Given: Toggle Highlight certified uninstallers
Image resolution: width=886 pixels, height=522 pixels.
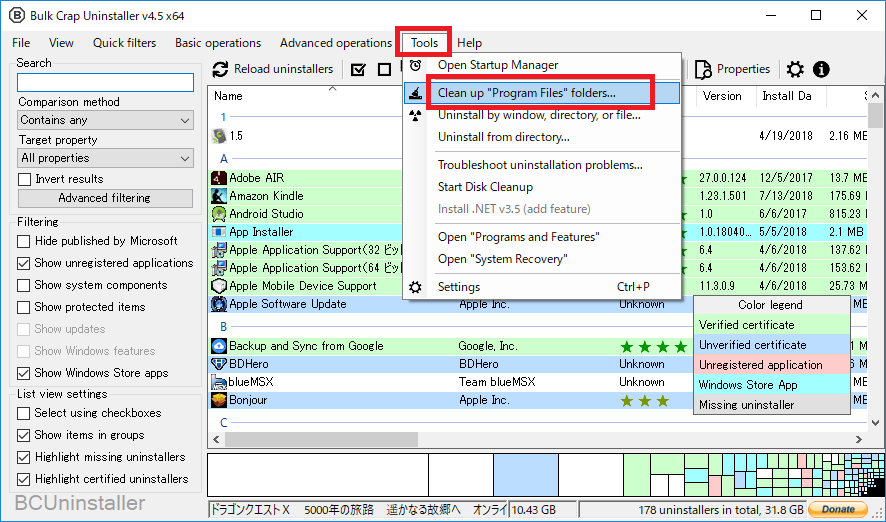Looking at the screenshot, I should [x=24, y=480].
